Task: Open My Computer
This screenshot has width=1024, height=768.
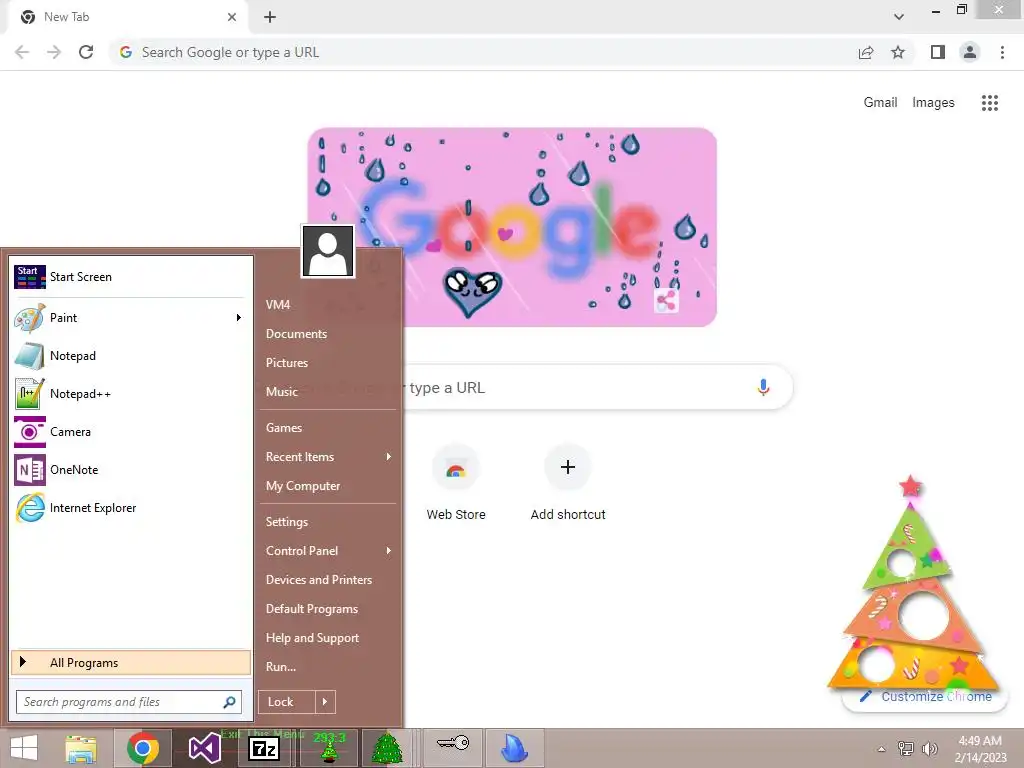Action: [303, 486]
